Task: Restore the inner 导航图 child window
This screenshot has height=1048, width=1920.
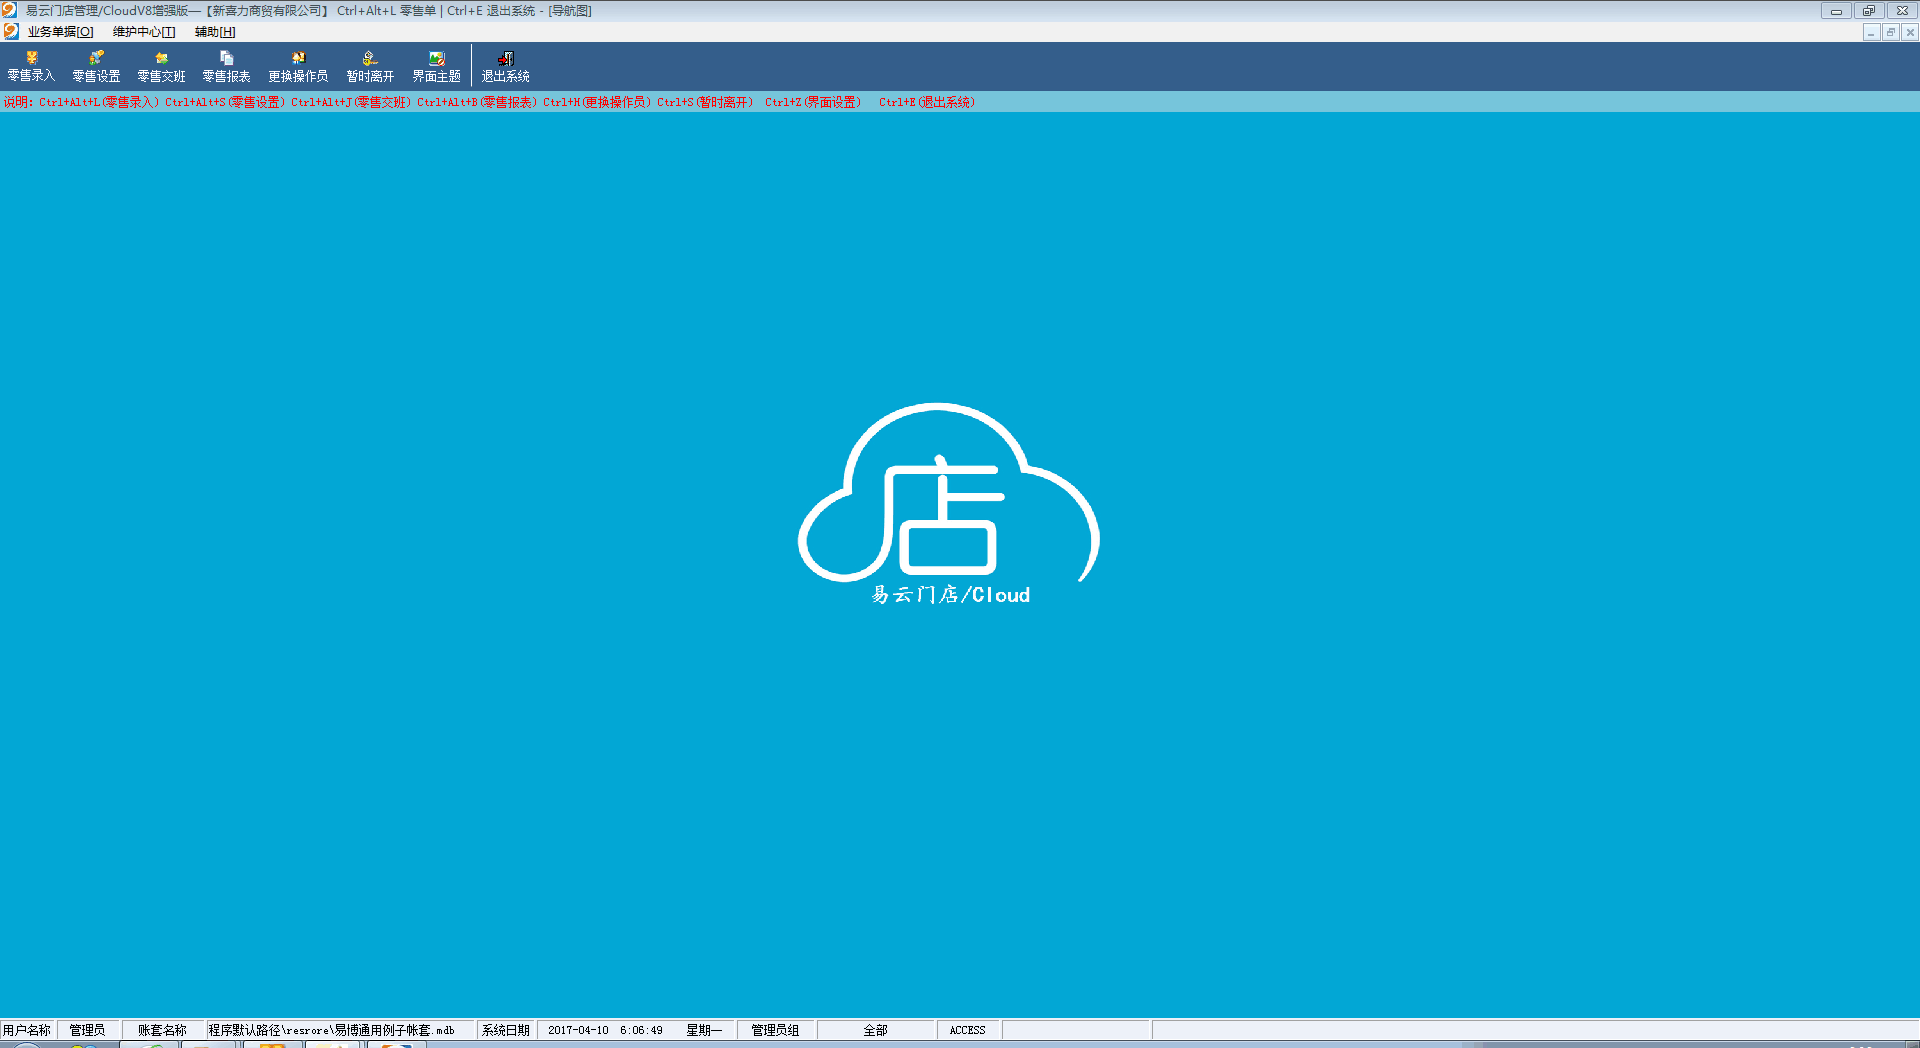Action: point(1890,32)
